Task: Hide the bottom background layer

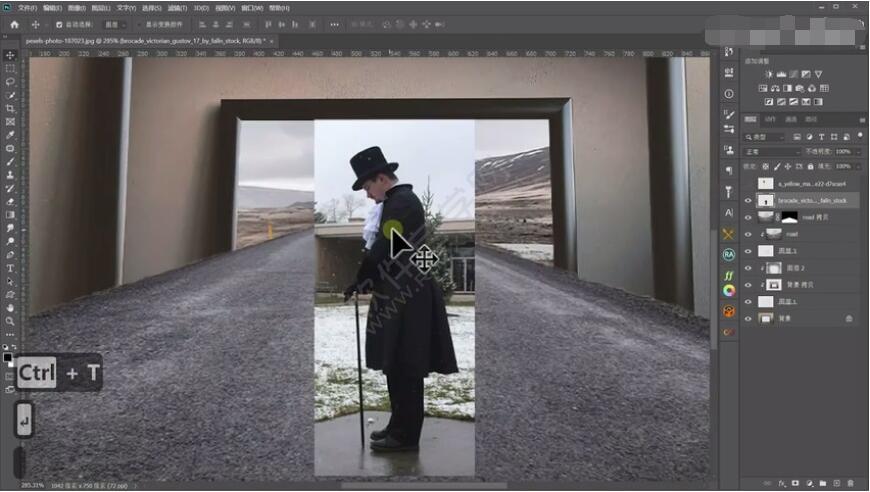Action: [748, 318]
